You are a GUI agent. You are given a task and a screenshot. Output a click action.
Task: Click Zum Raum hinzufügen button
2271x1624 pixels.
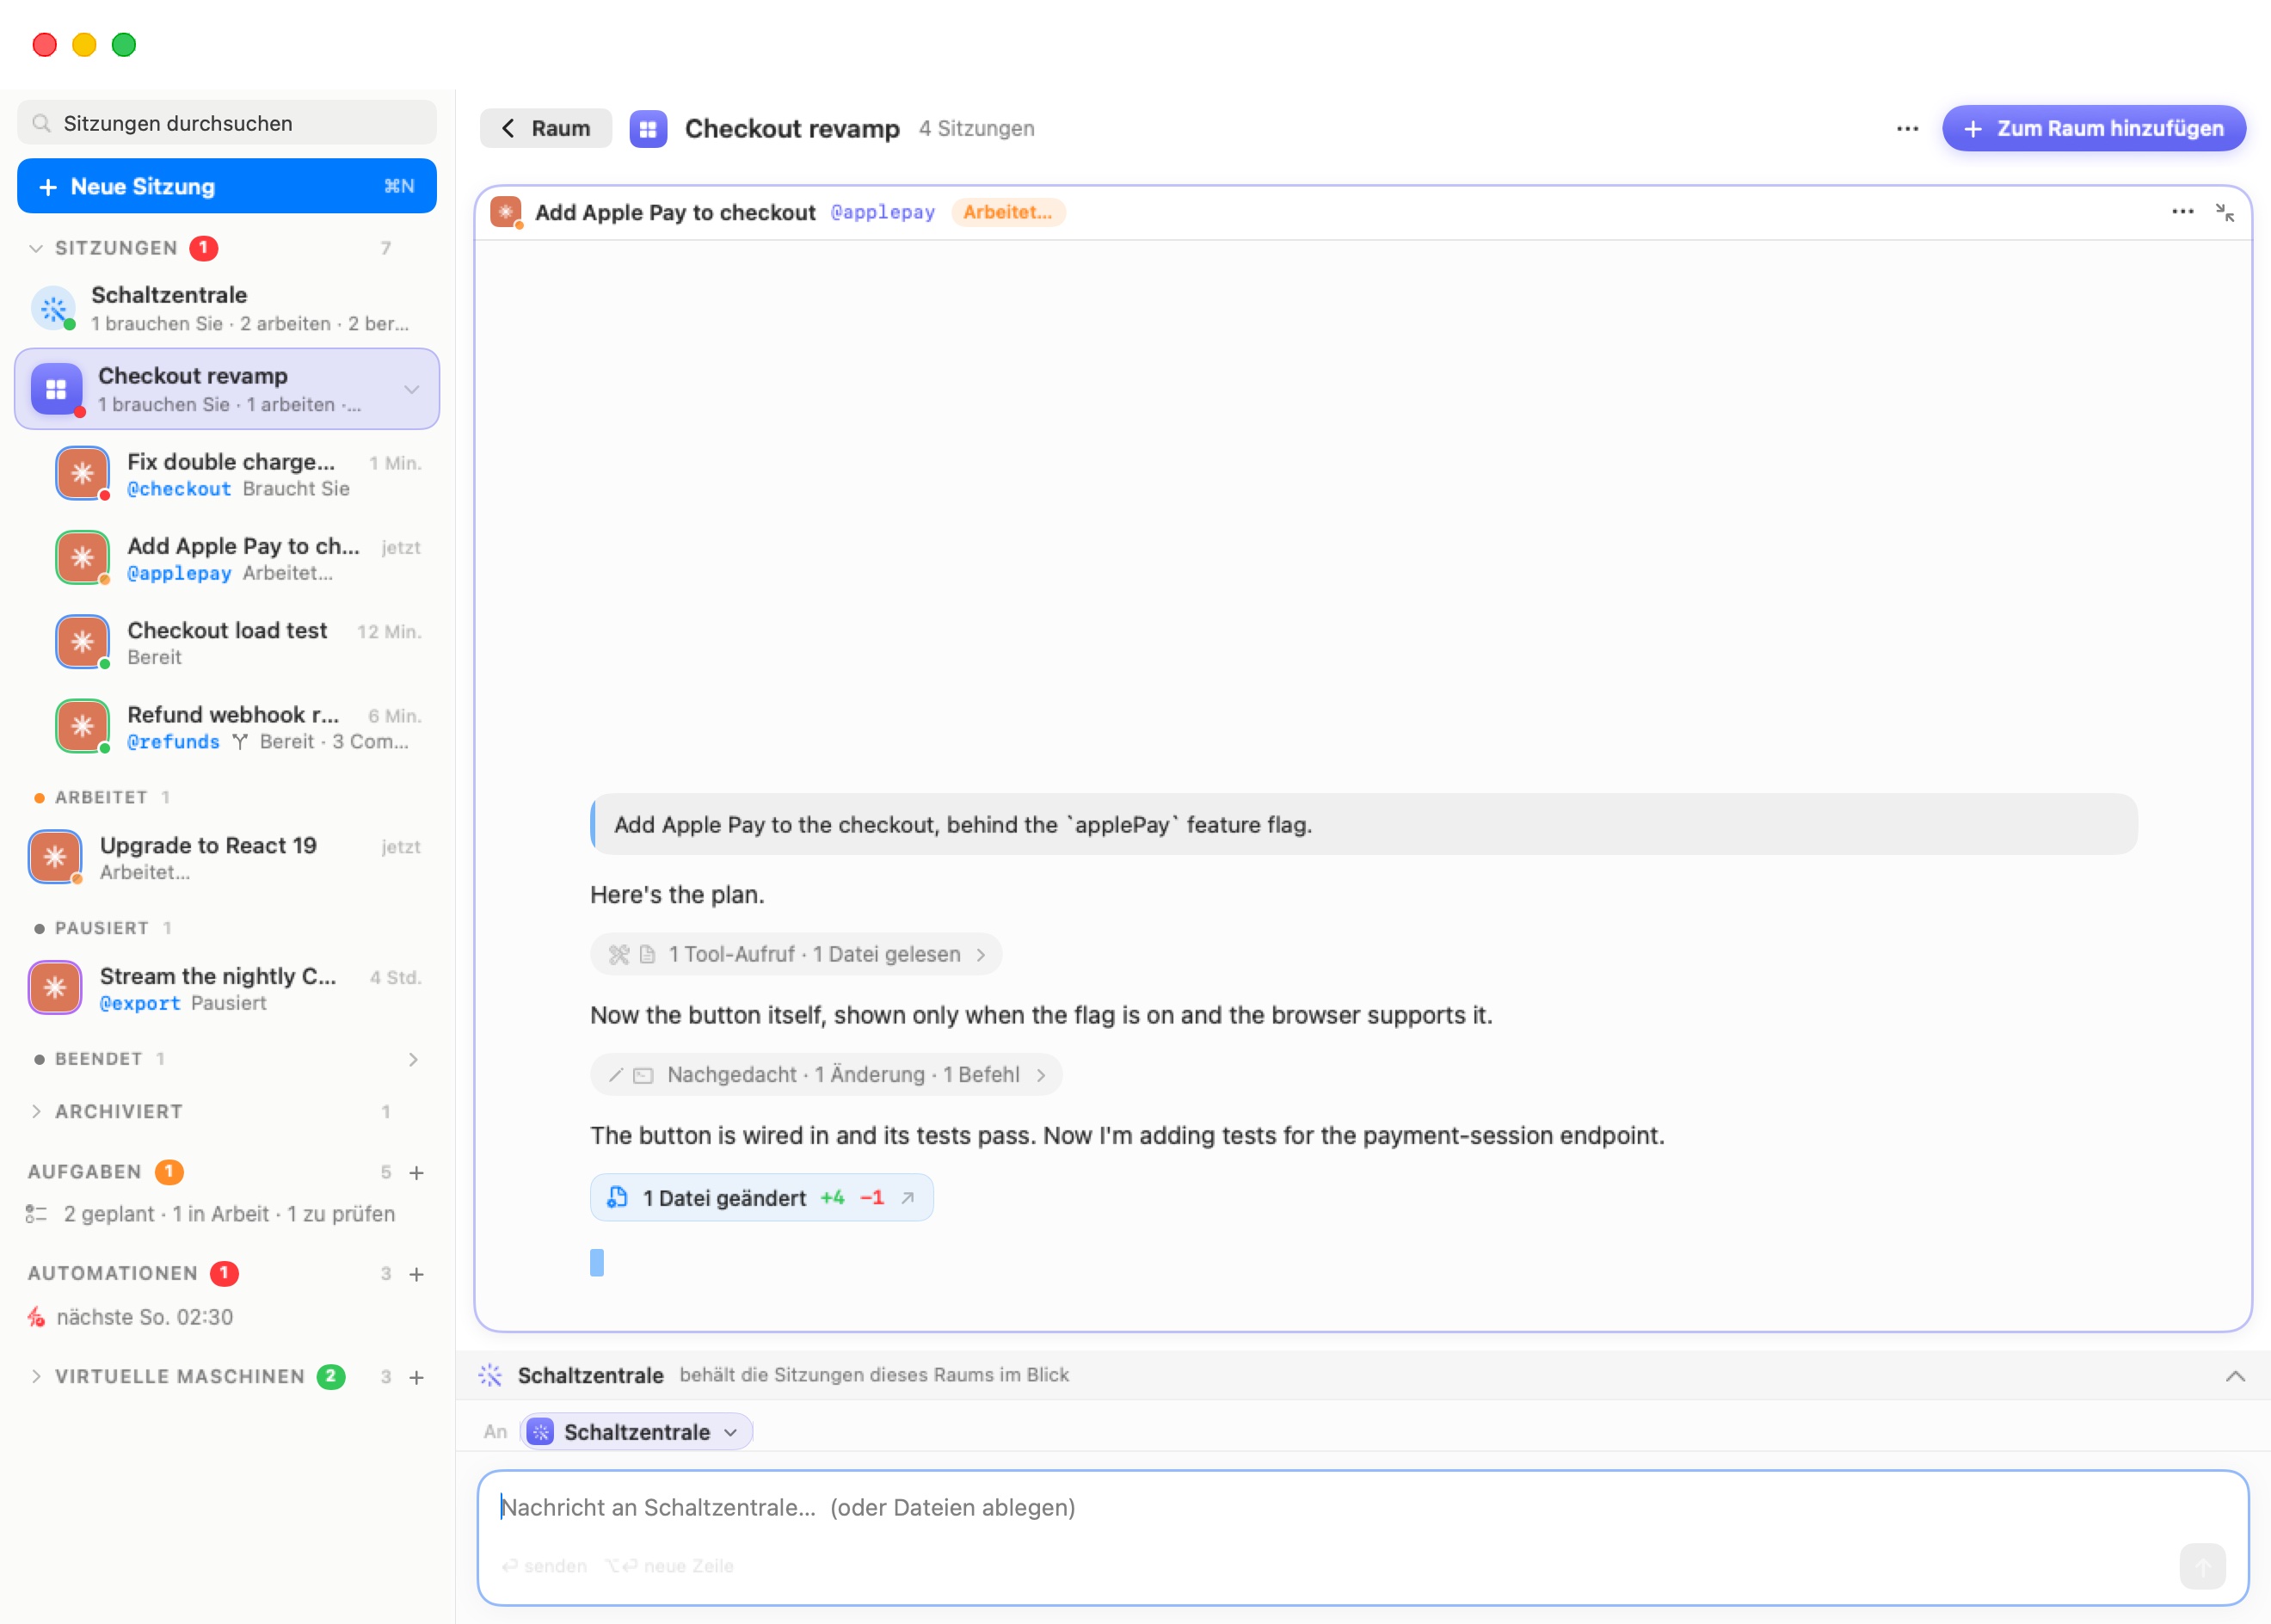coord(2094,128)
